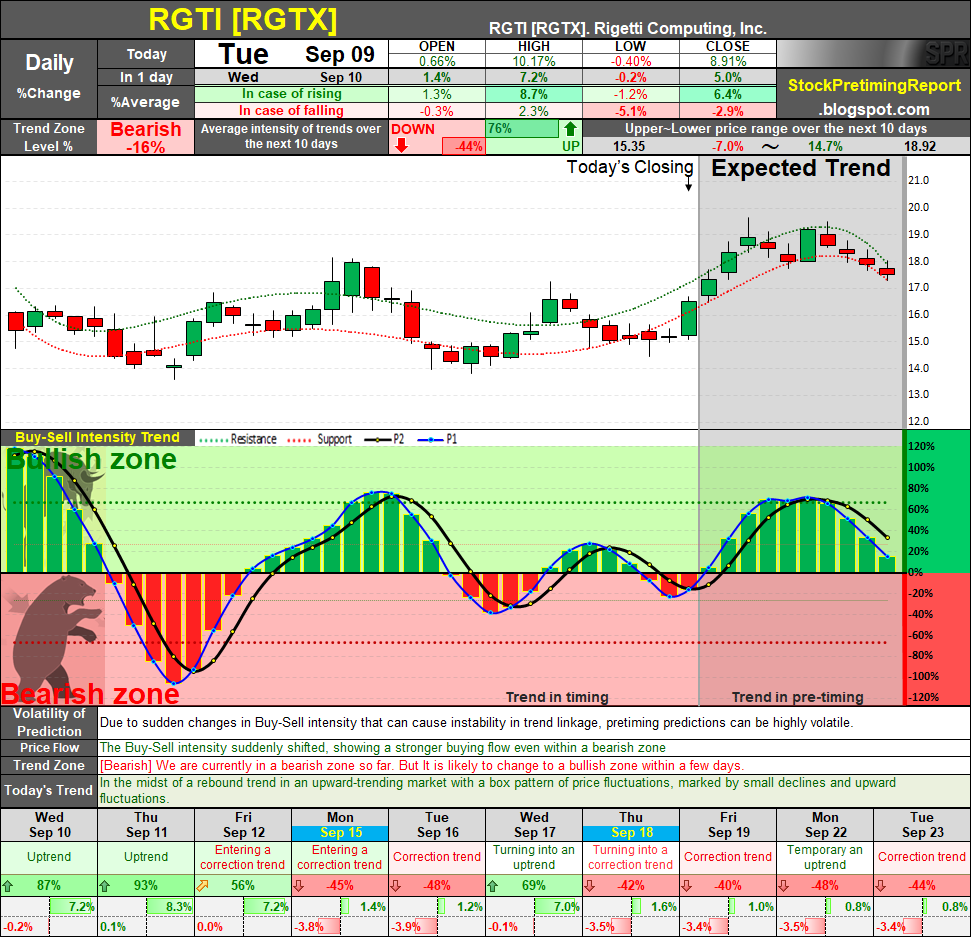
Task: Select the HIGH column header
Action: pyautogui.click(x=534, y=46)
